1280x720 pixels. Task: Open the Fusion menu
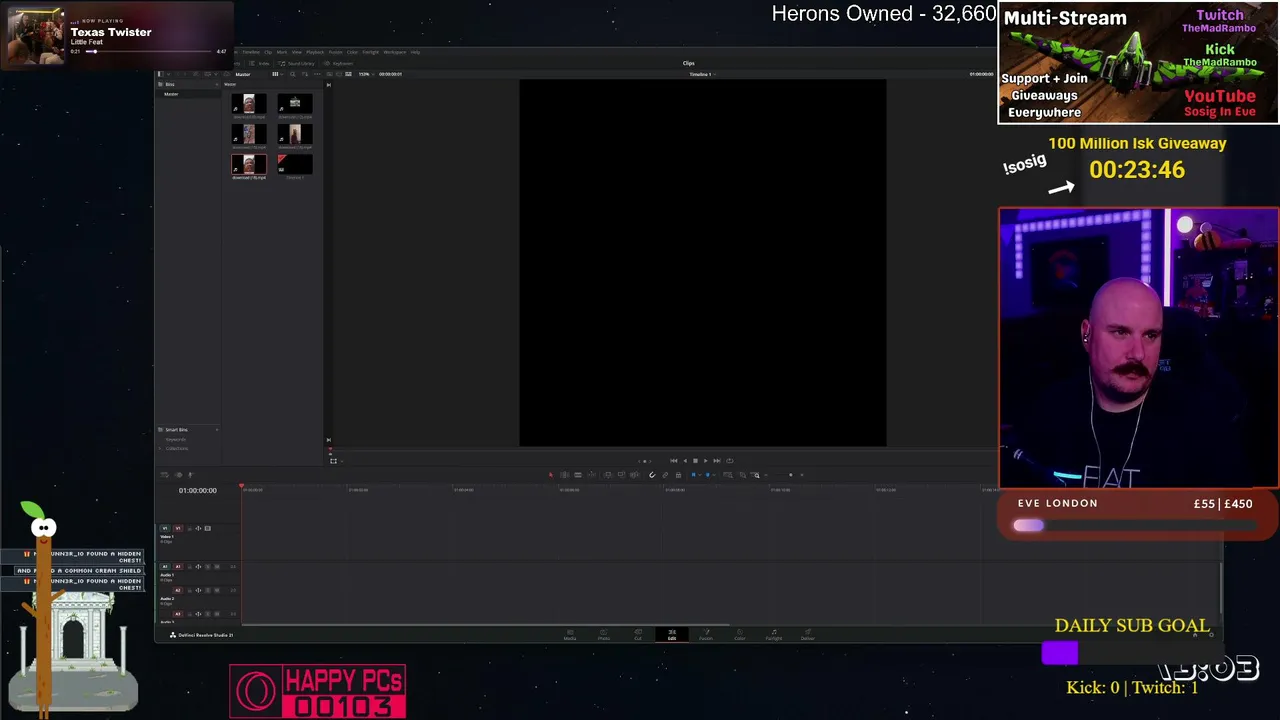click(x=336, y=52)
